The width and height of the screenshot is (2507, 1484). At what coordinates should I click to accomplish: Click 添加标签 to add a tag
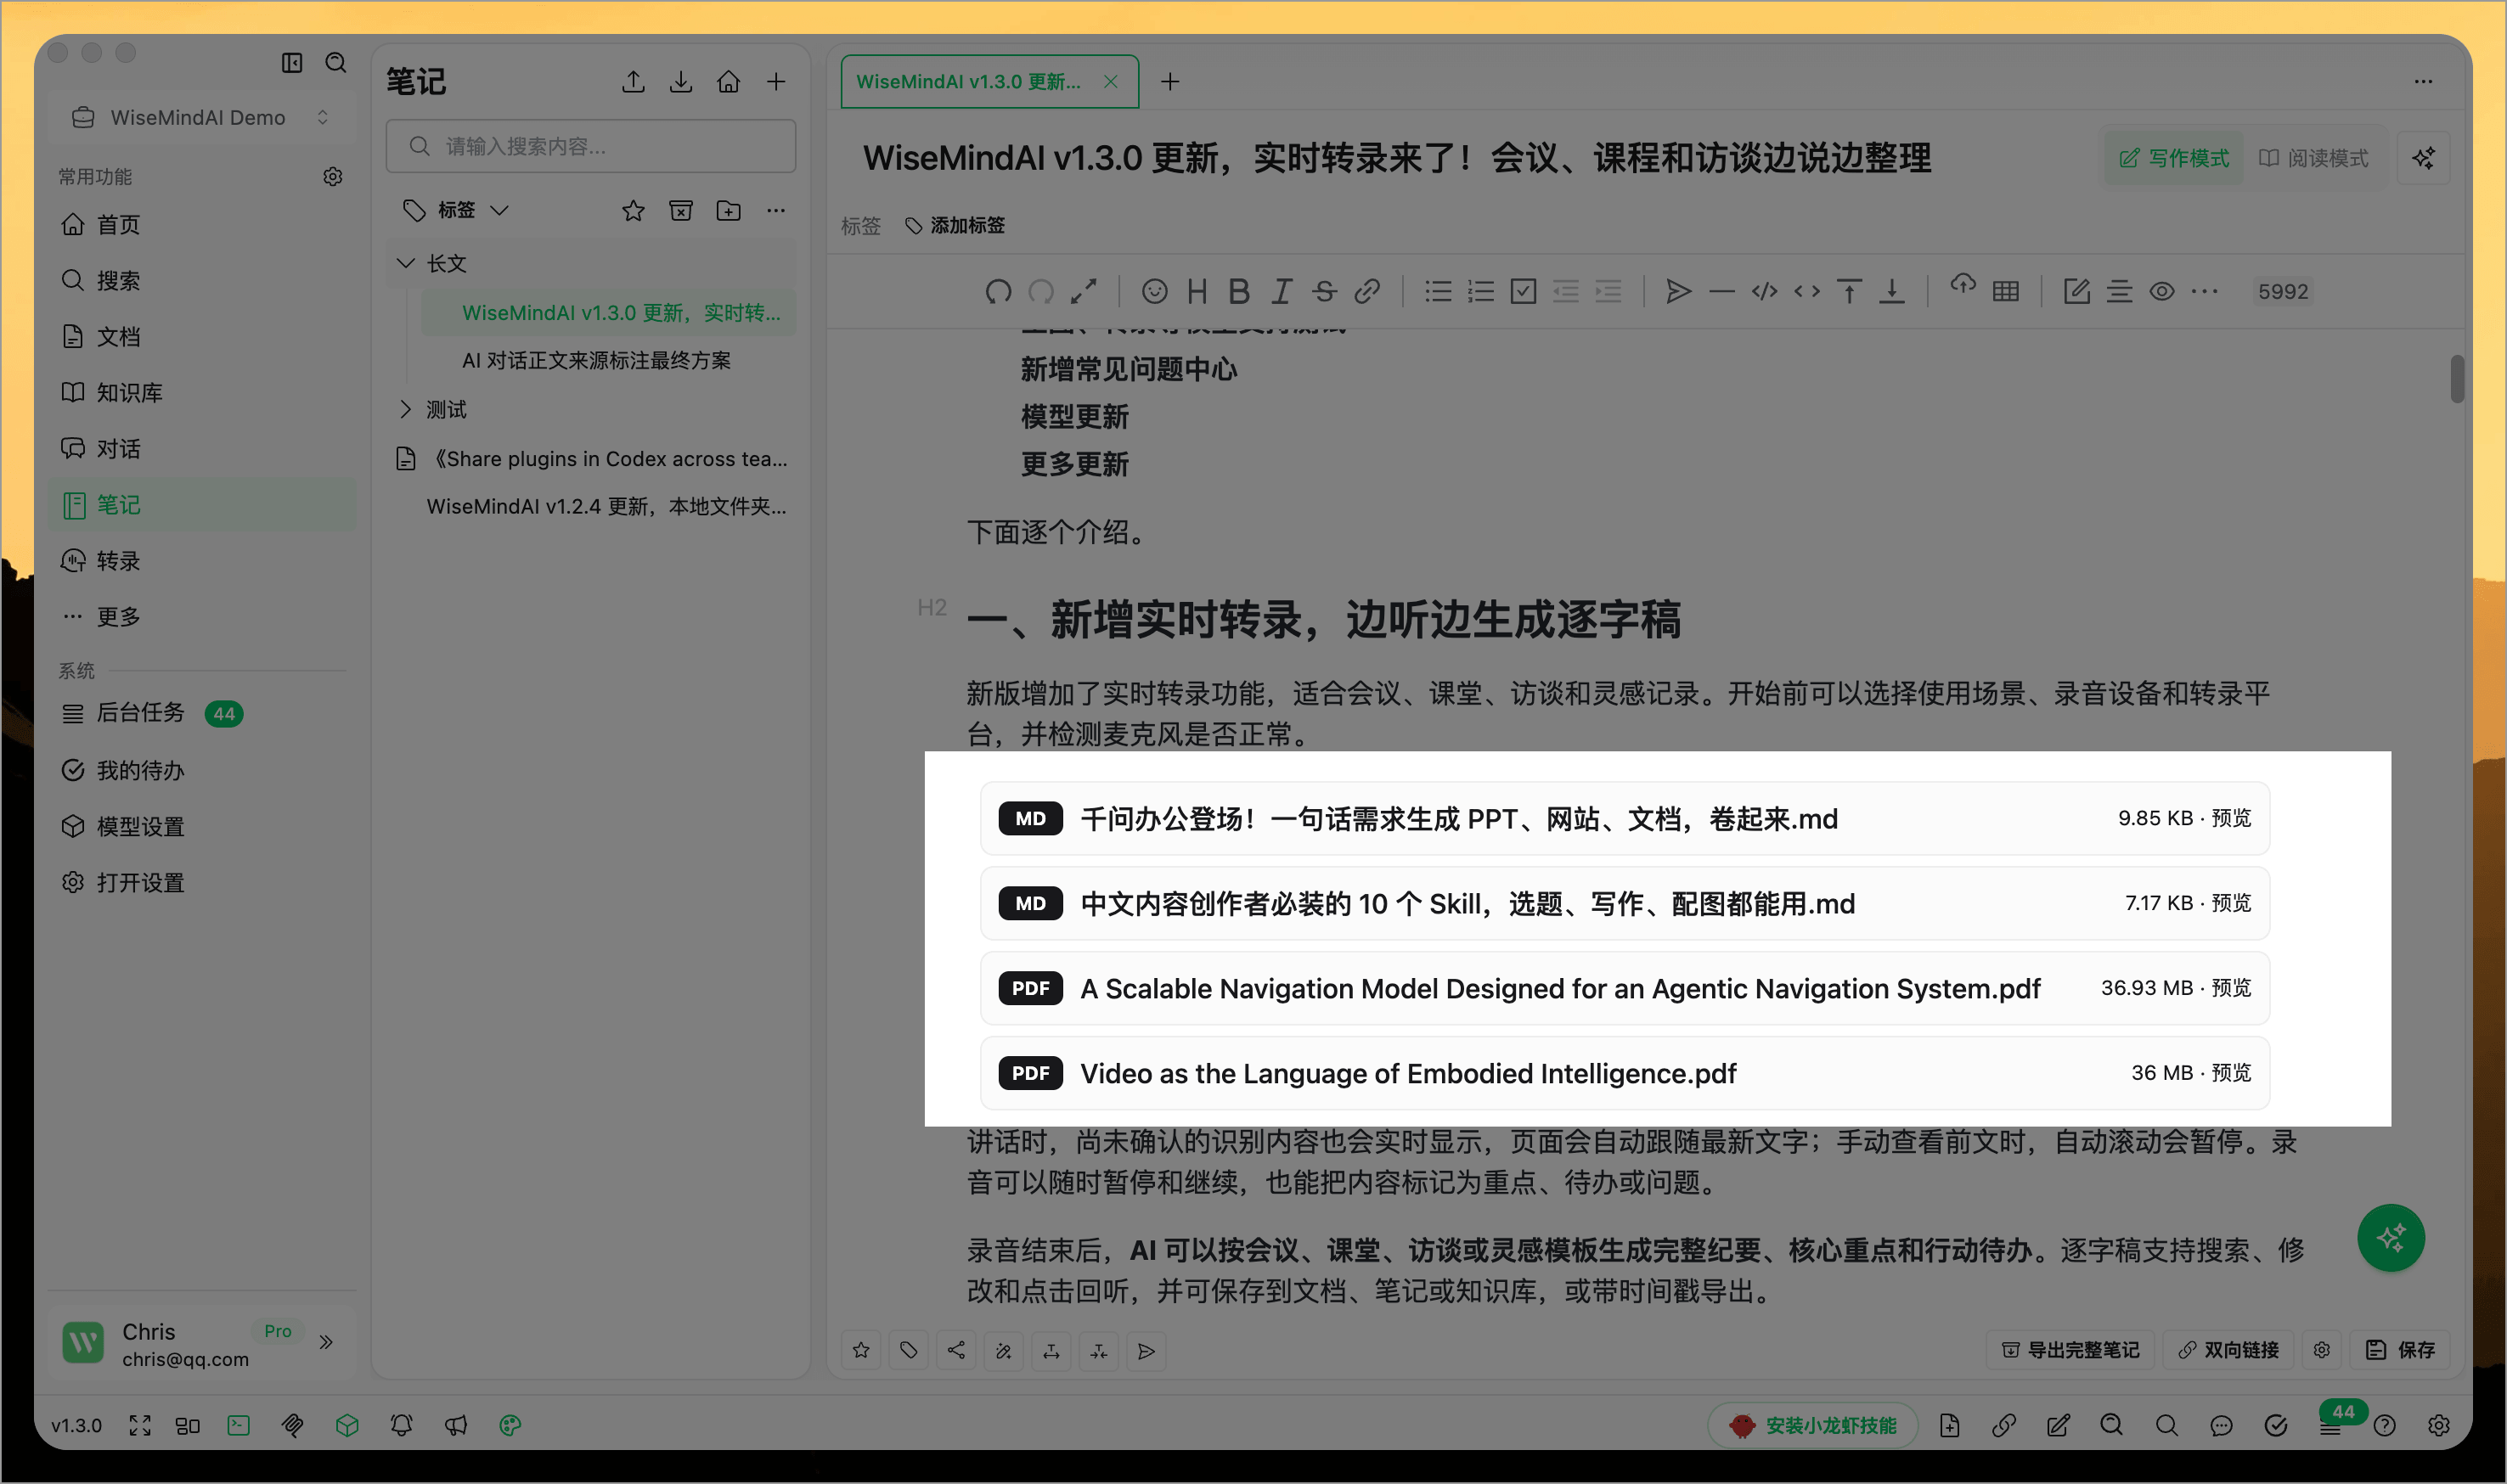(955, 226)
